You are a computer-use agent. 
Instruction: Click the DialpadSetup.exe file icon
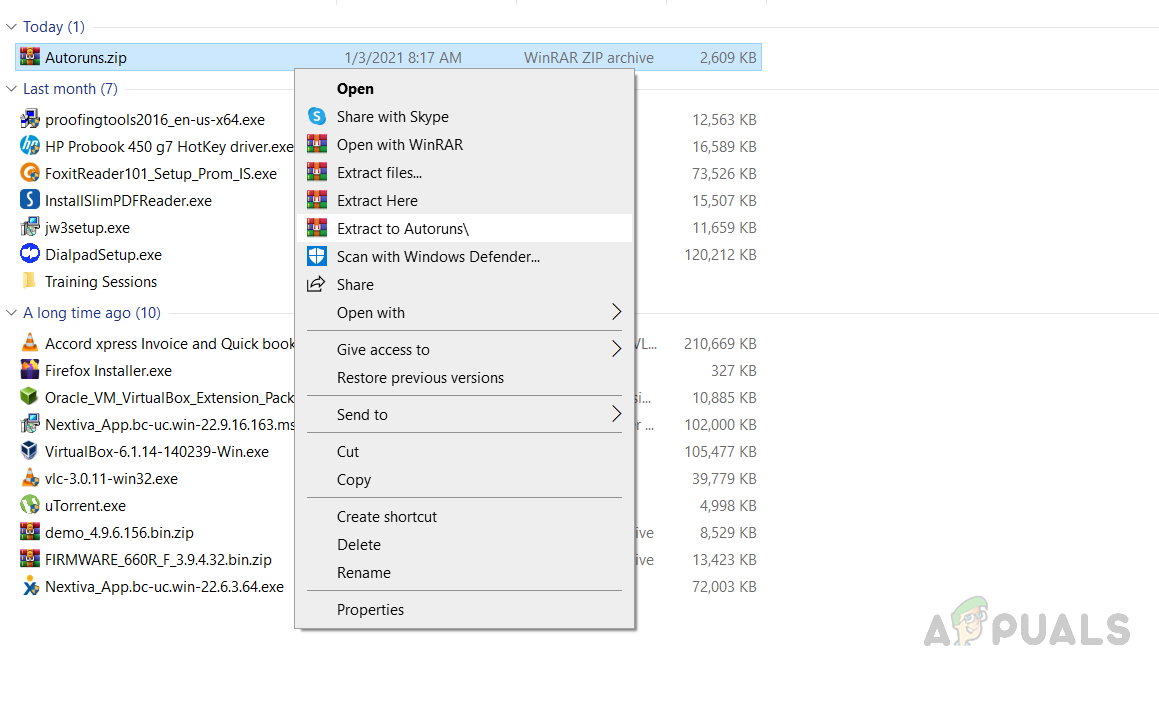pos(30,255)
